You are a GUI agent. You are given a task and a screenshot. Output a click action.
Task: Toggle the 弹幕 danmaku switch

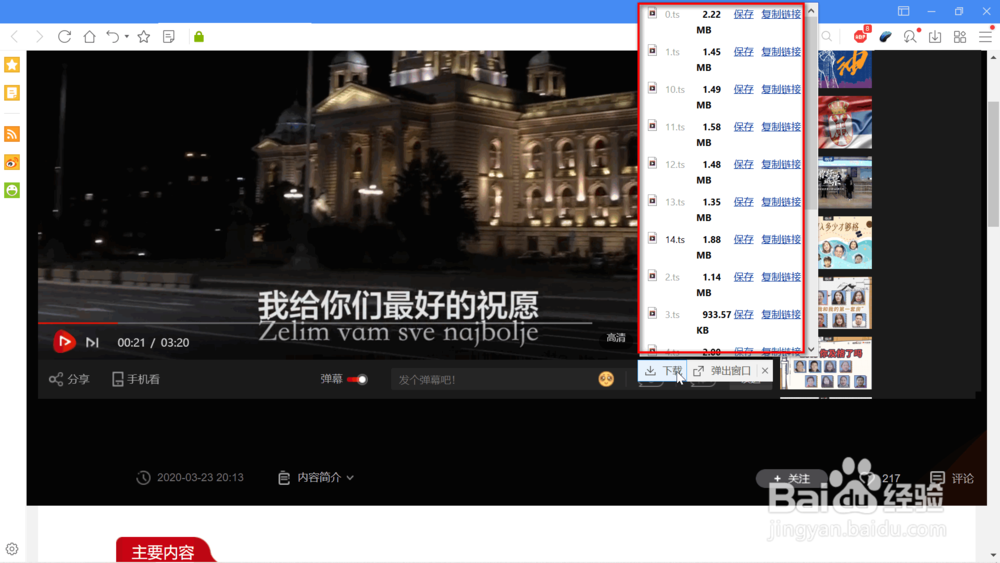357,379
